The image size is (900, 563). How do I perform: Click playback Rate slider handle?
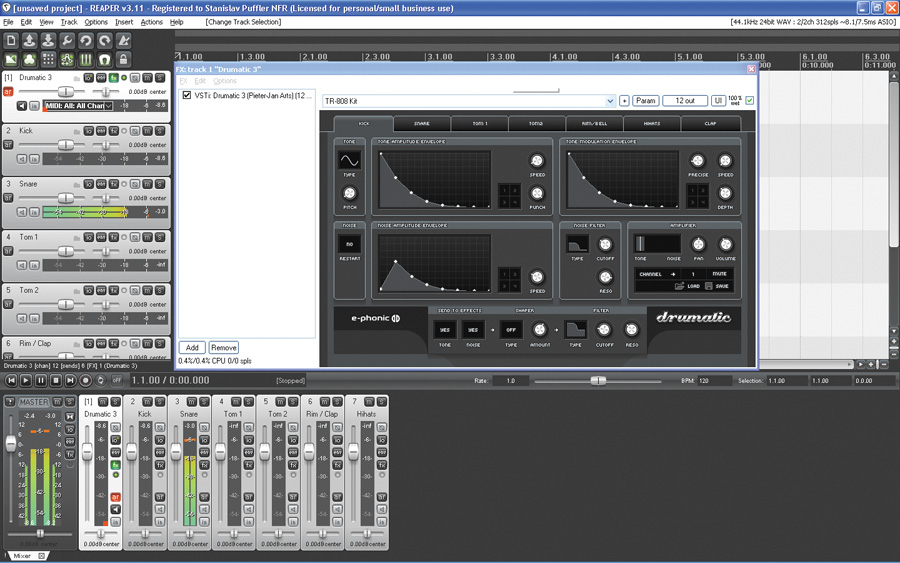(x=598, y=380)
